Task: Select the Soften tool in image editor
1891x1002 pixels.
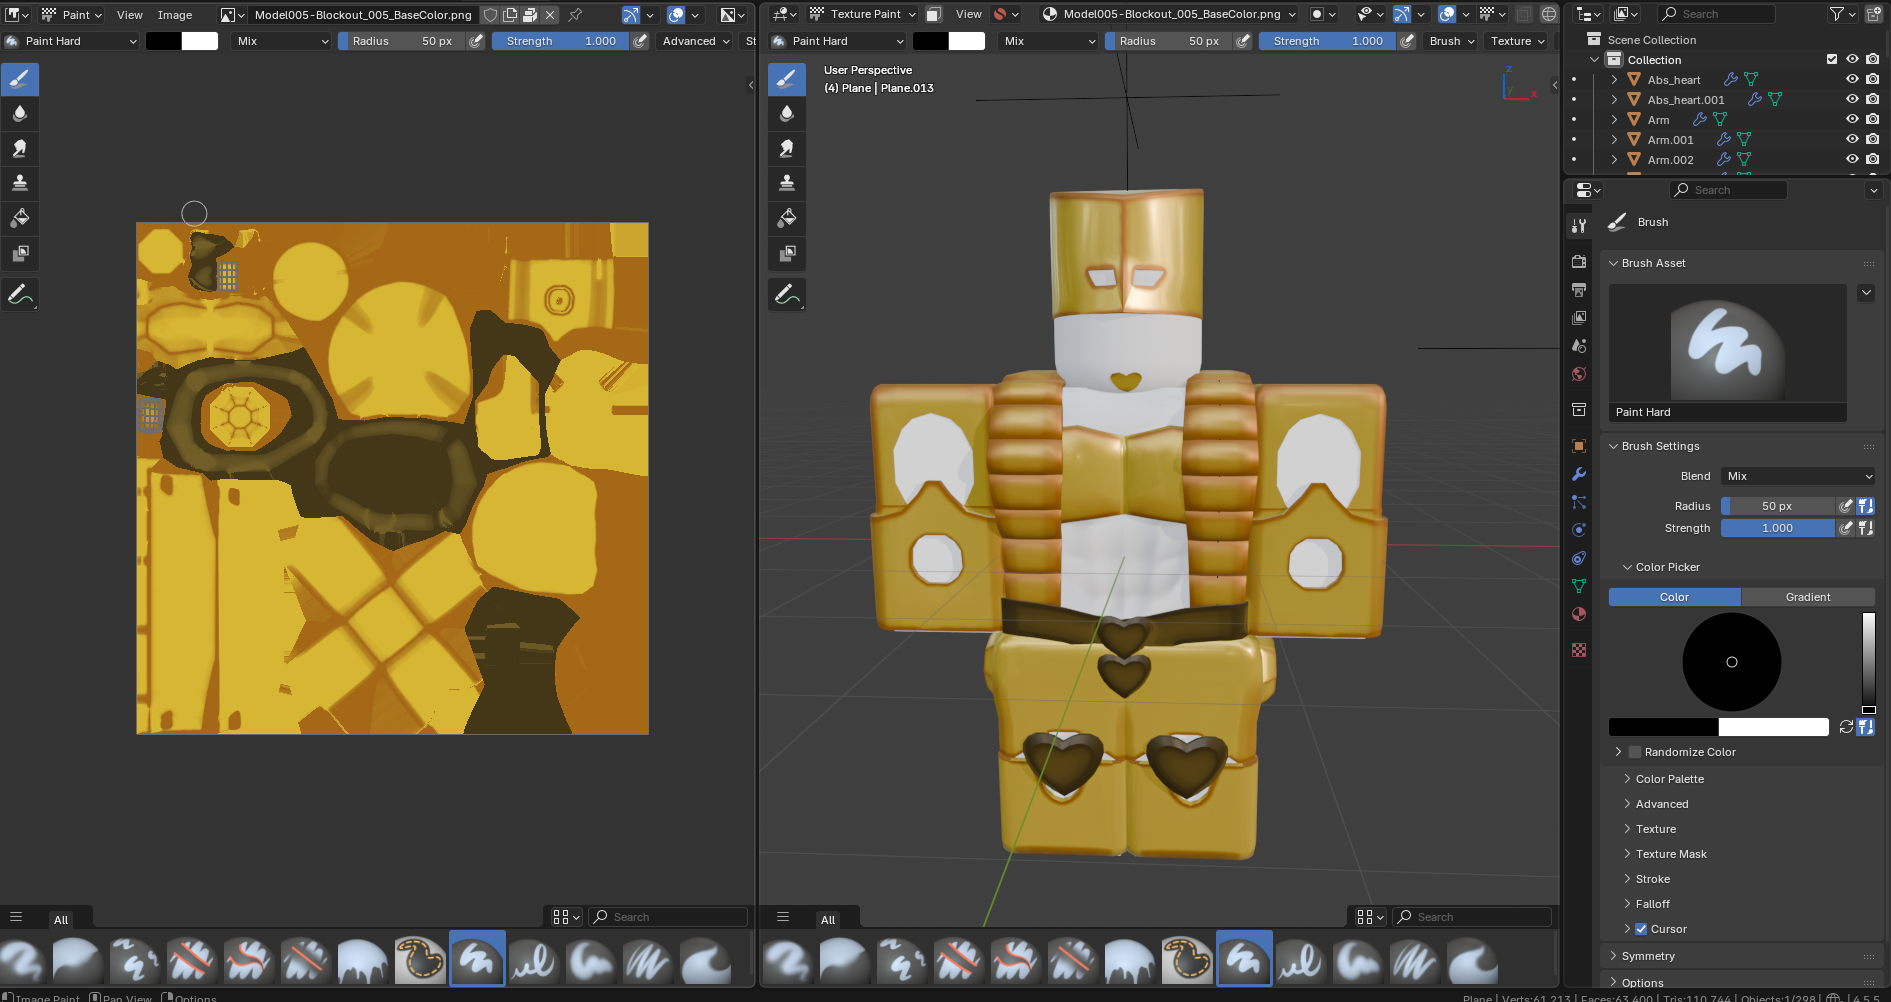Action: tap(20, 114)
